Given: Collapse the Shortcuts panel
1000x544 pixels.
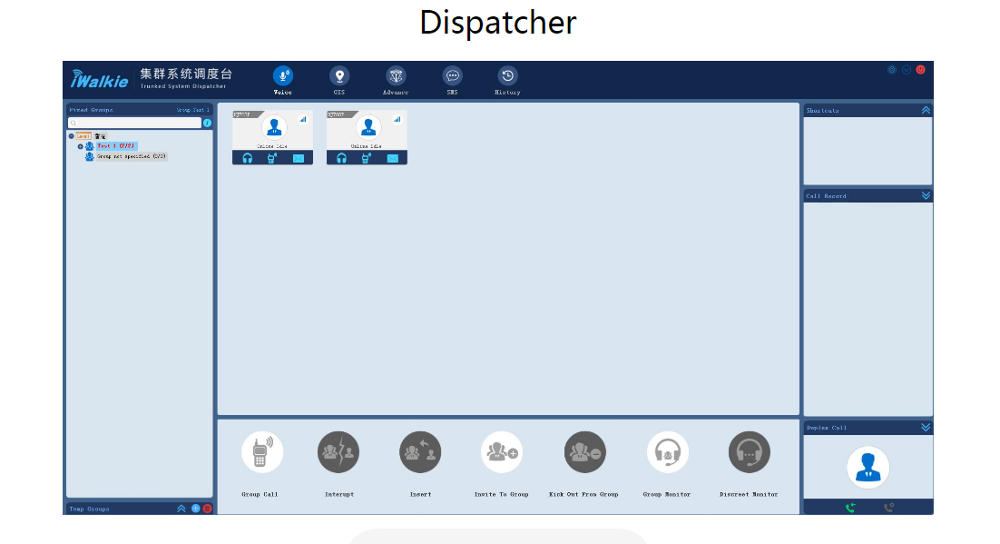Looking at the screenshot, I should point(926,110).
